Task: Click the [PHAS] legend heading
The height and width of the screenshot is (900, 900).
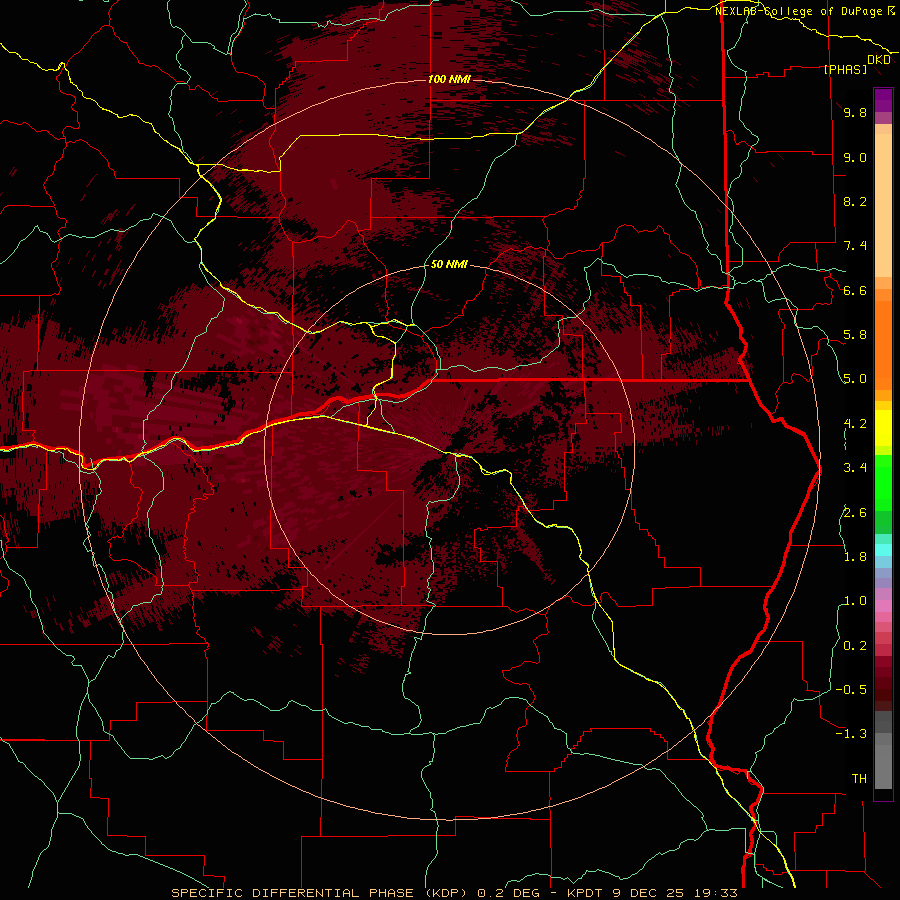Action: [845, 70]
